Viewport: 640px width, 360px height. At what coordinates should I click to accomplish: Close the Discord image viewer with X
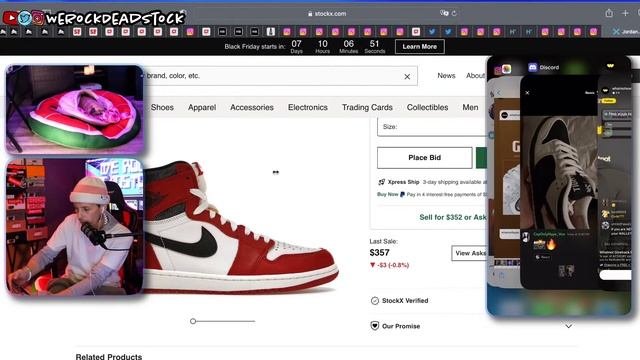[527, 93]
